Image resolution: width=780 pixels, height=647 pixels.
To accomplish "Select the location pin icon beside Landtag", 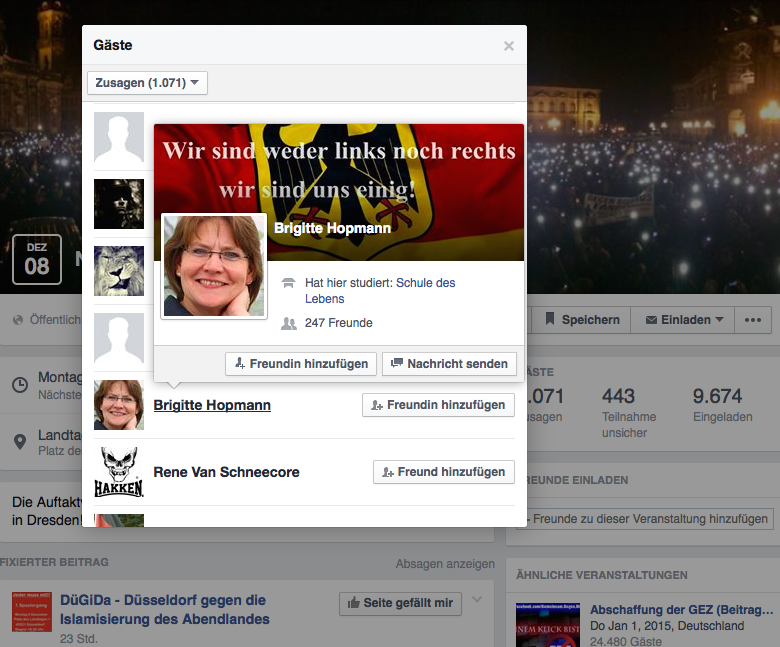I will [20, 442].
